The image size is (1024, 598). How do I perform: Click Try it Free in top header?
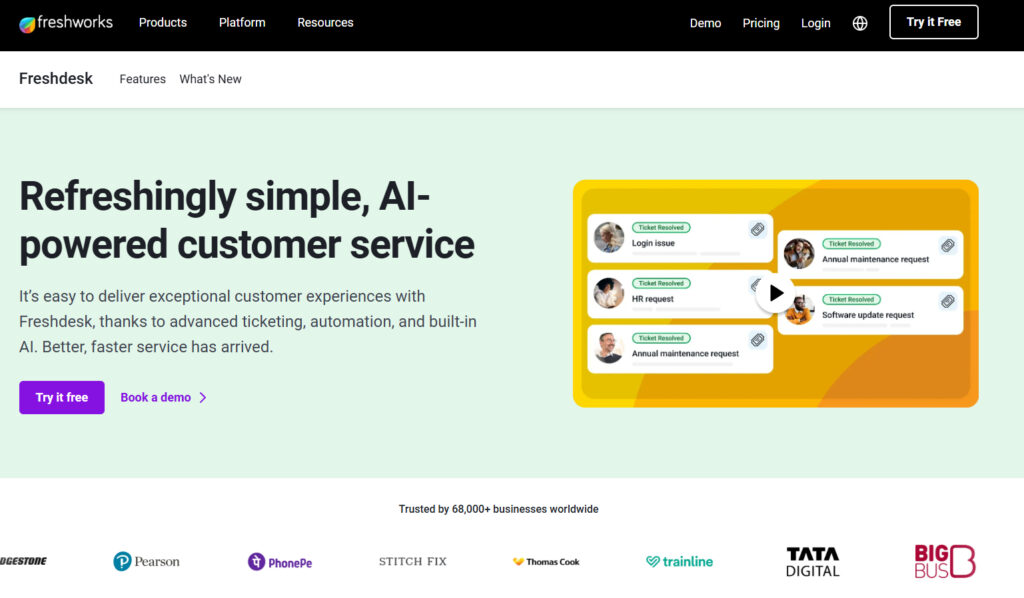tap(933, 22)
